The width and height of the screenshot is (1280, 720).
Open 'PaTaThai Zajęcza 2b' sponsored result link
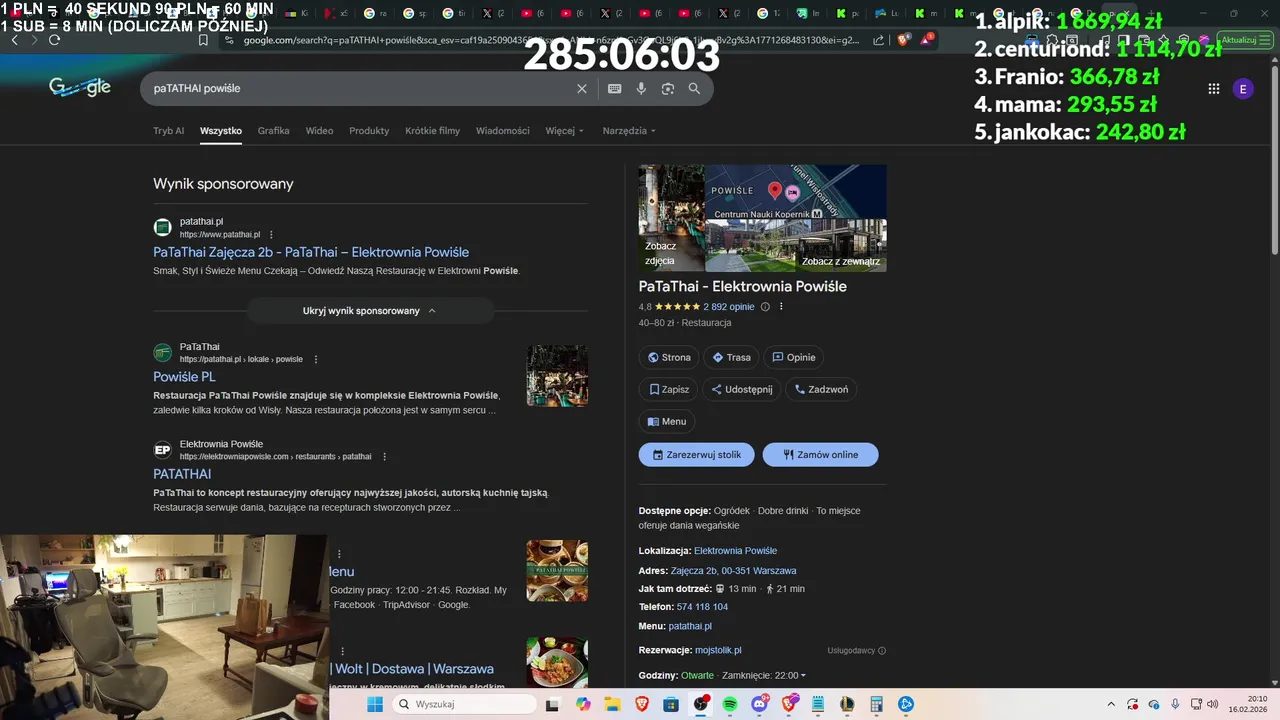[x=311, y=252]
